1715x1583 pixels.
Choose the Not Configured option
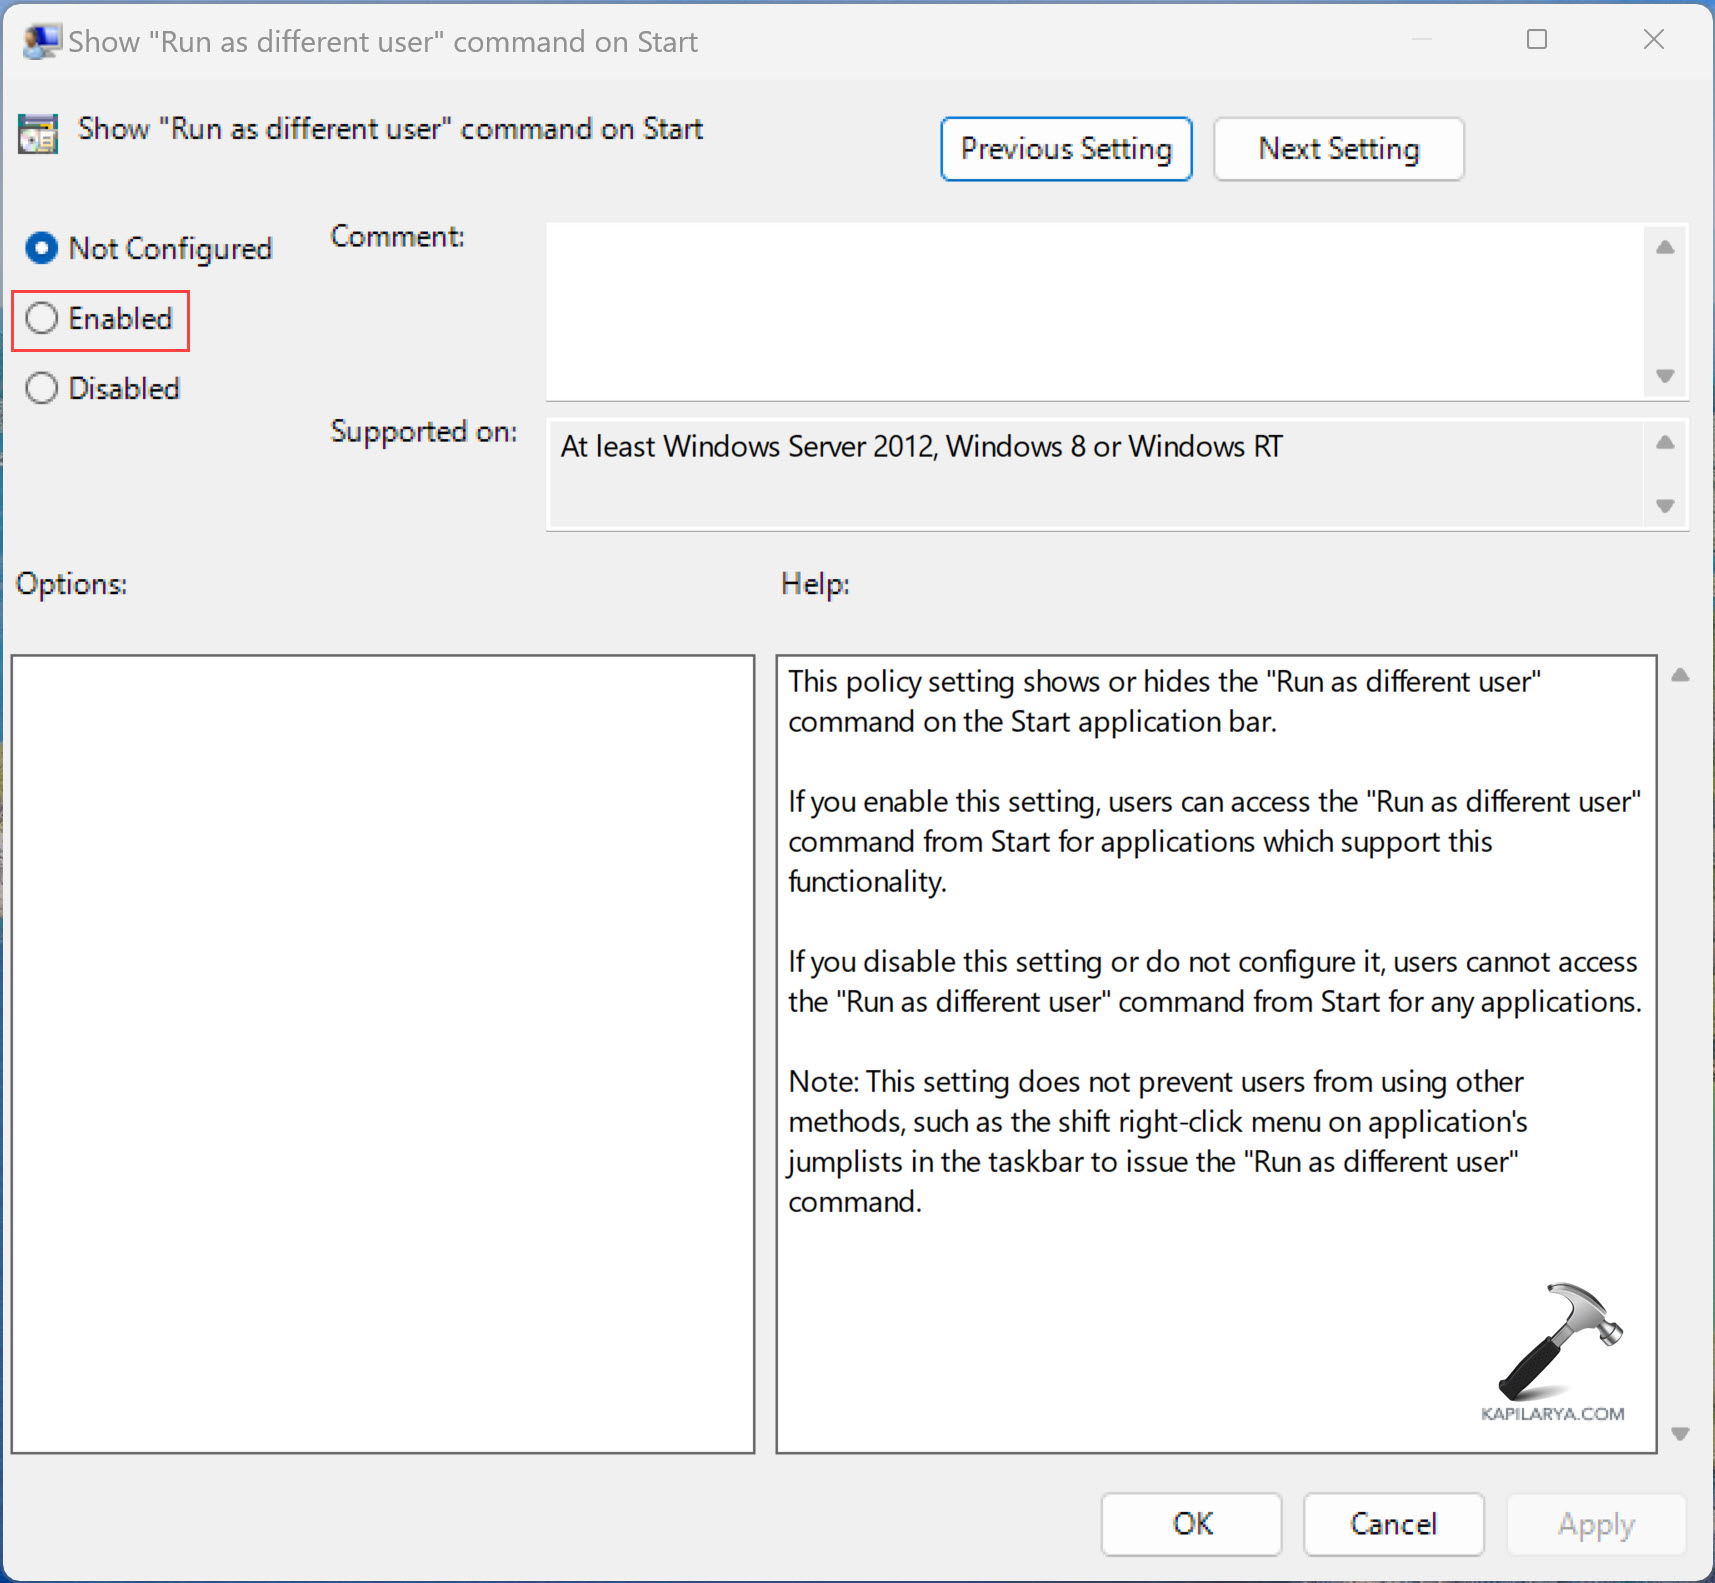pyautogui.click(x=42, y=248)
